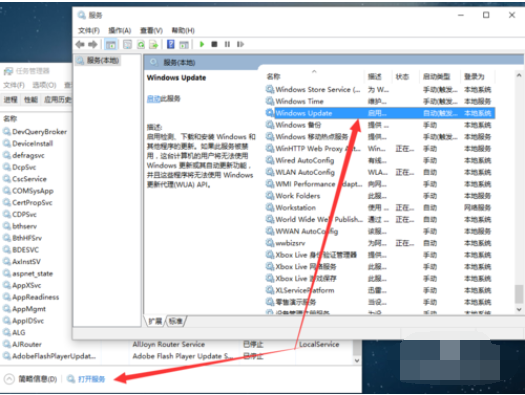The height and width of the screenshot is (395, 525).
Task: Click the Back arrow in Services toolbar
Action: tap(80, 44)
